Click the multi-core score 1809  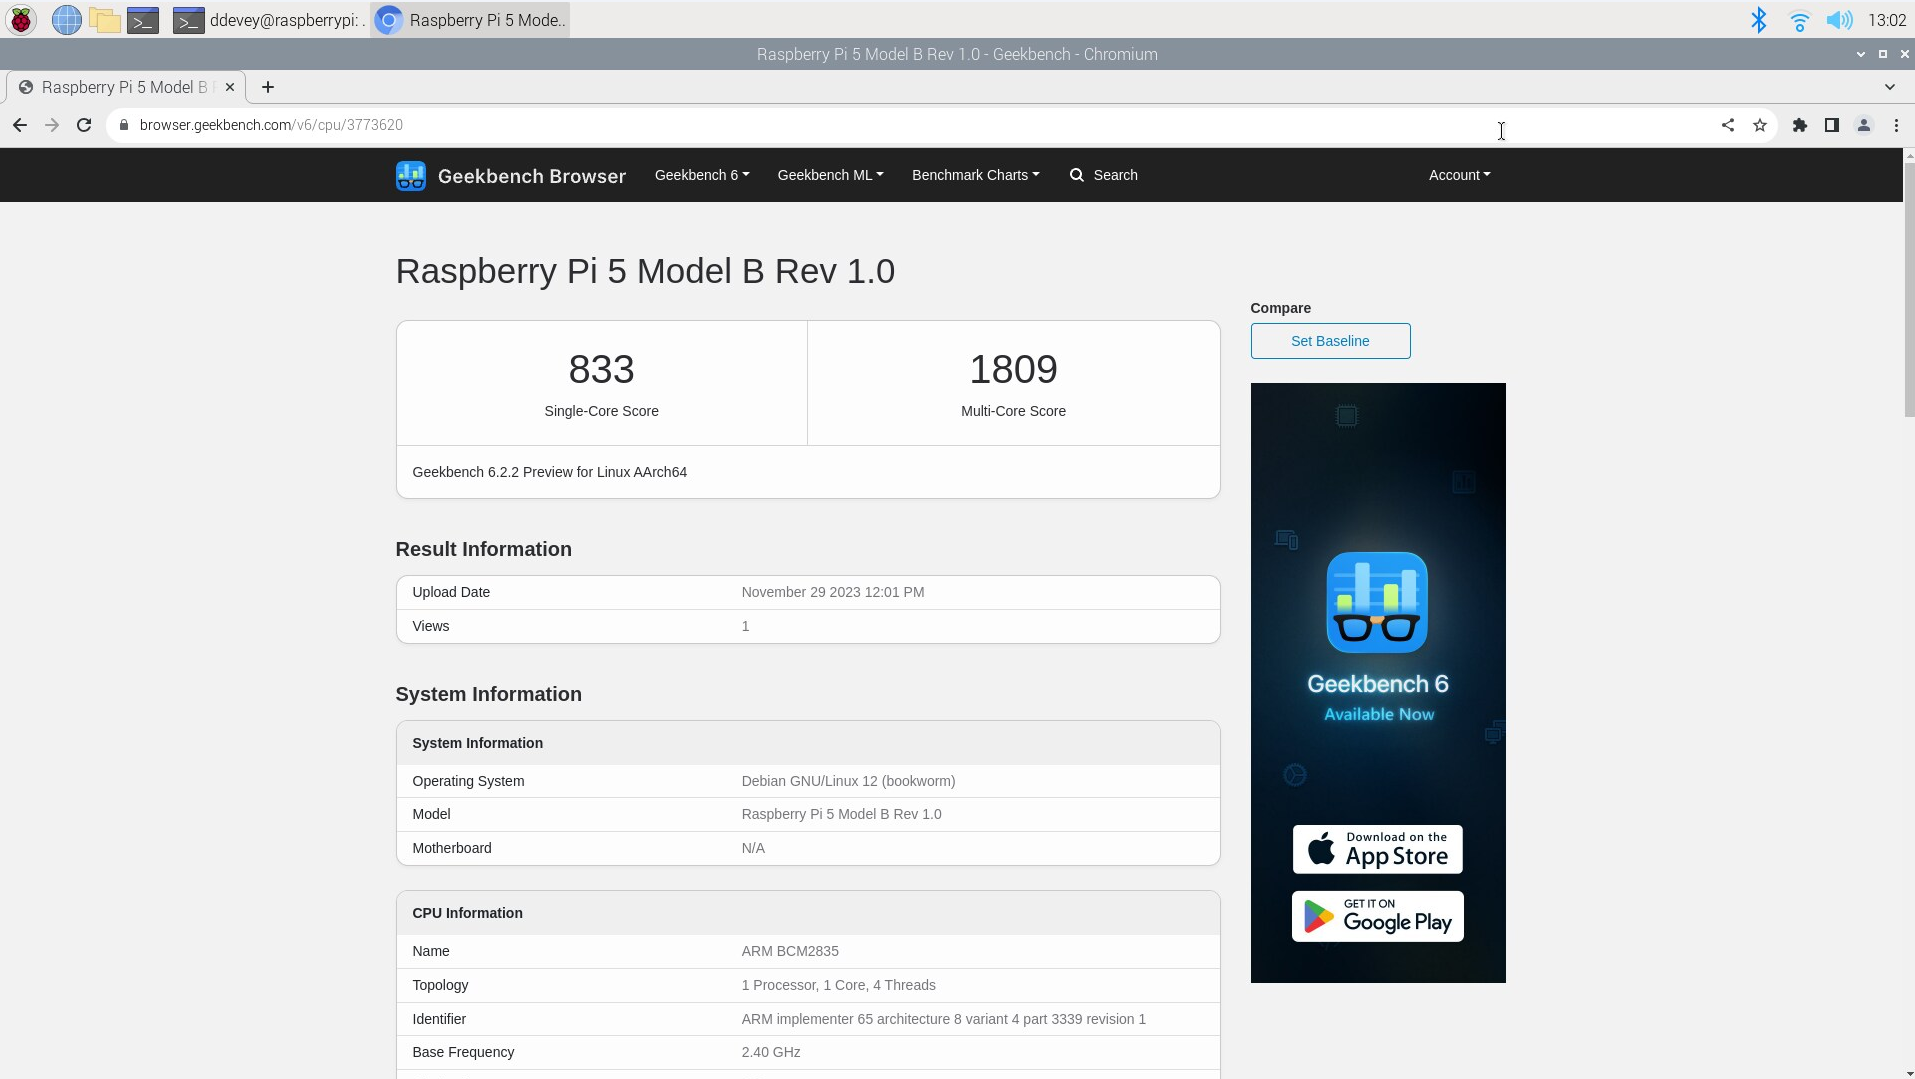coord(1013,369)
